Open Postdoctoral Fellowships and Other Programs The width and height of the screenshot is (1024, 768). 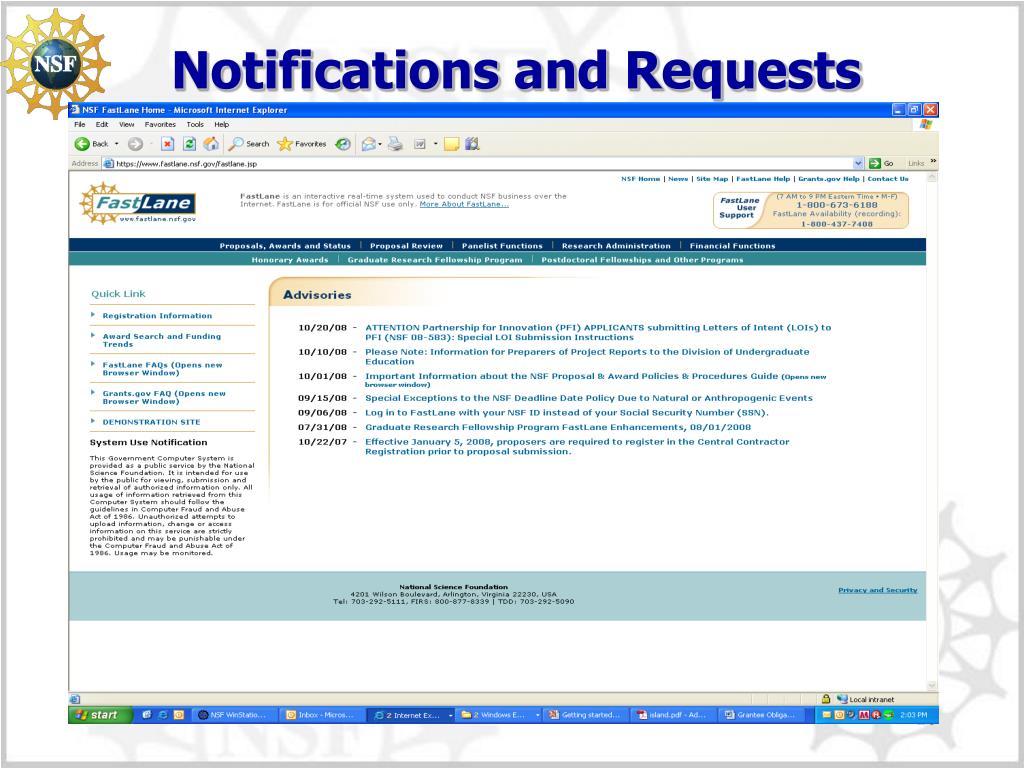642,260
